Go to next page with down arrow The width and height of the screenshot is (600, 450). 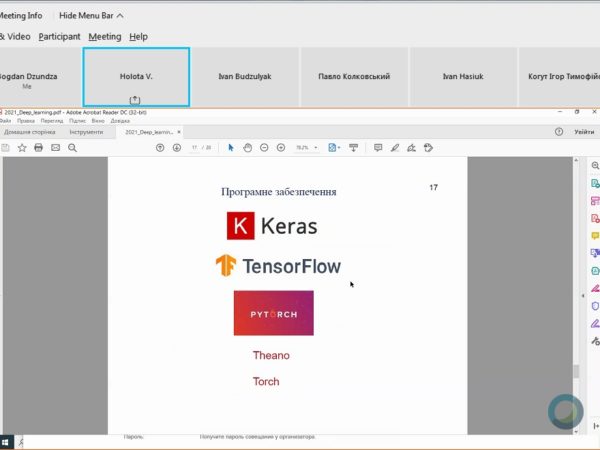177,147
